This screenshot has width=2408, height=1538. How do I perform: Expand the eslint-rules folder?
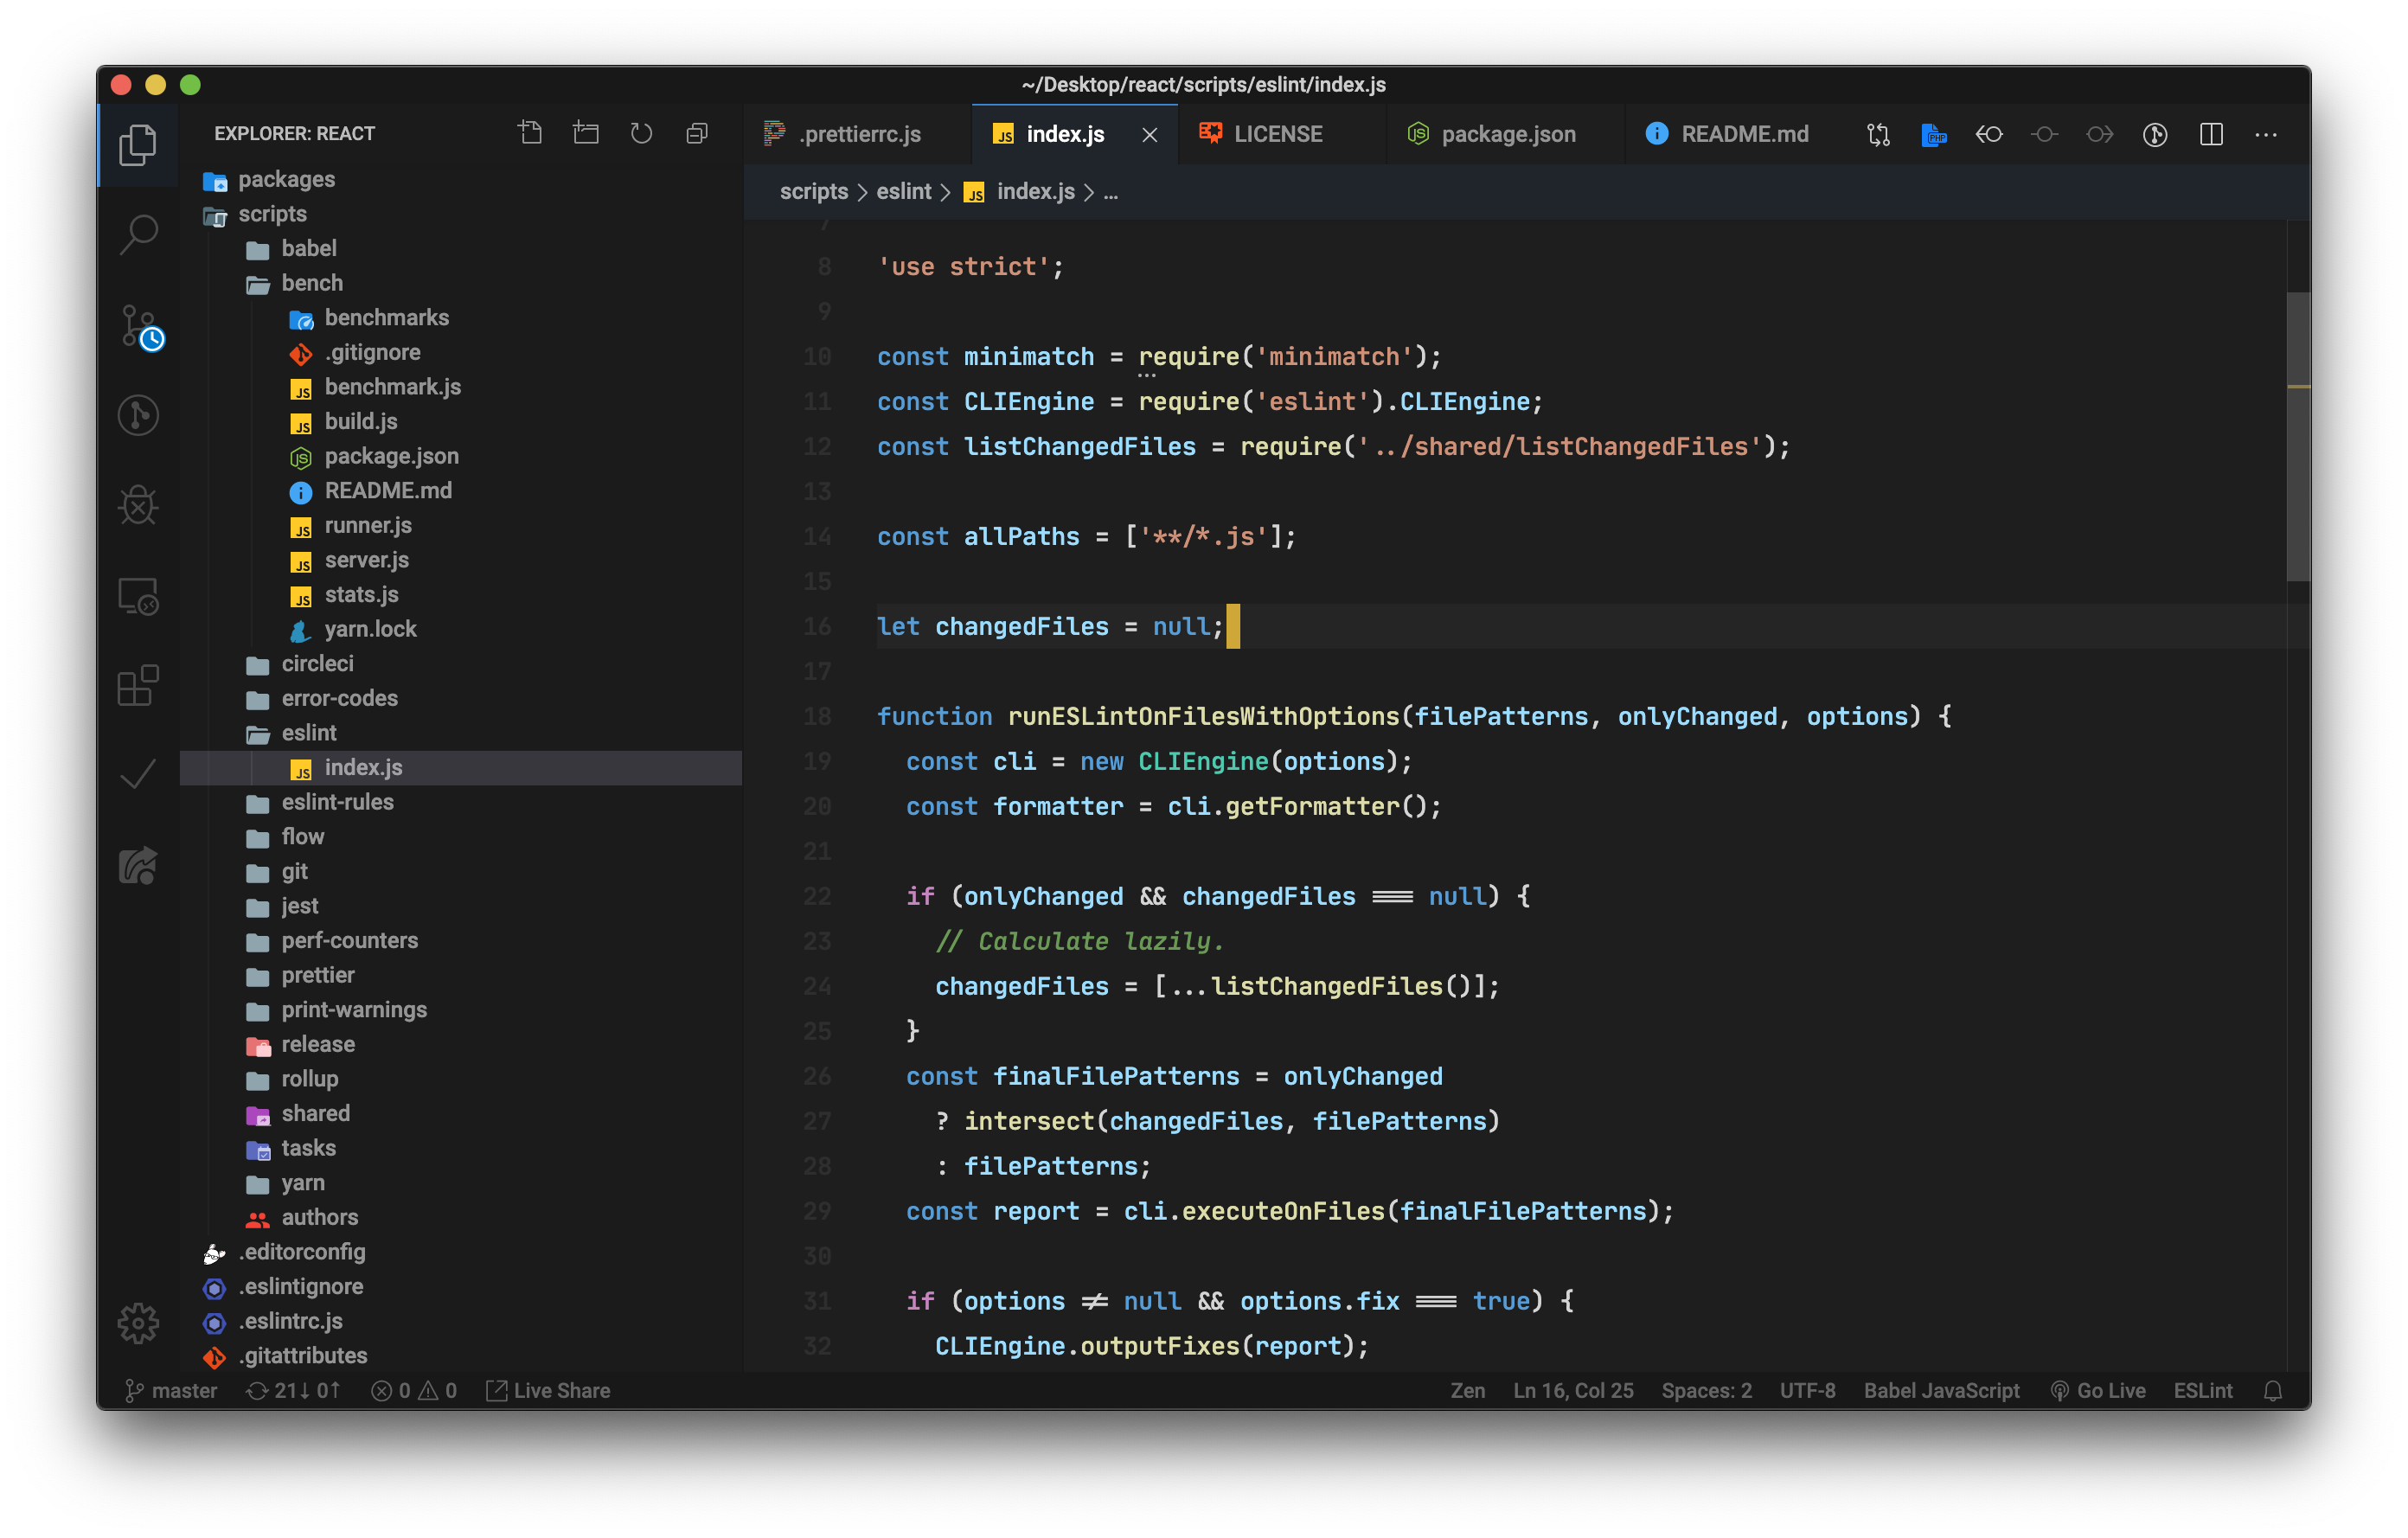coord(337,802)
